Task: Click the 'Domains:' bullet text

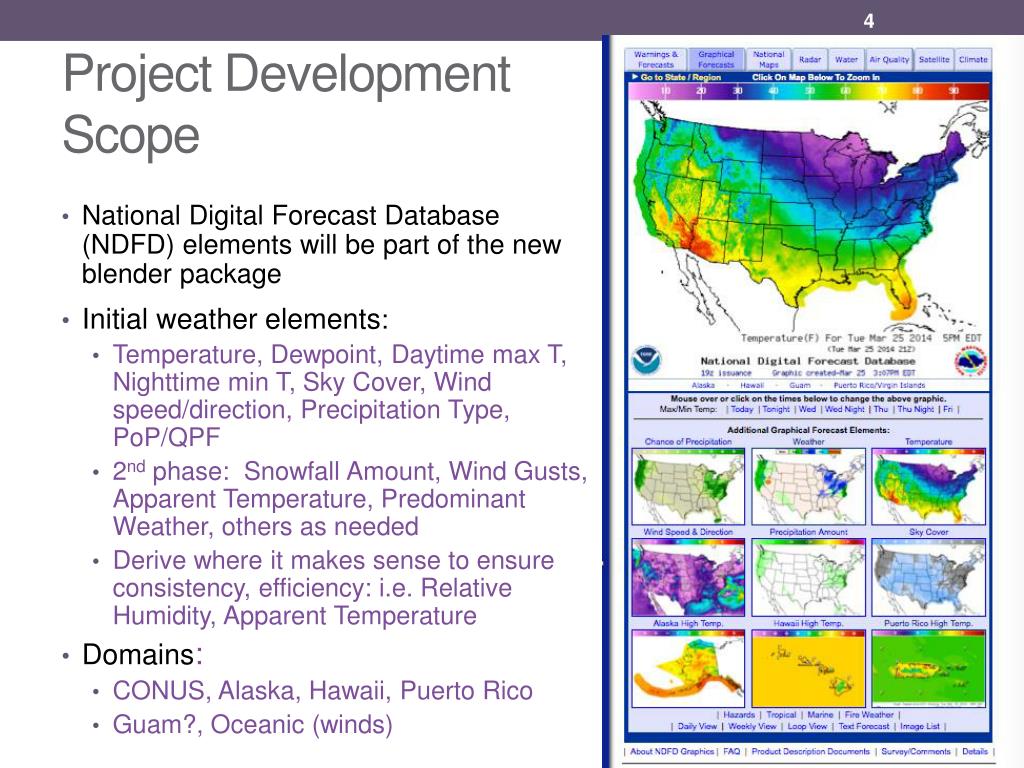Action: click(142, 654)
